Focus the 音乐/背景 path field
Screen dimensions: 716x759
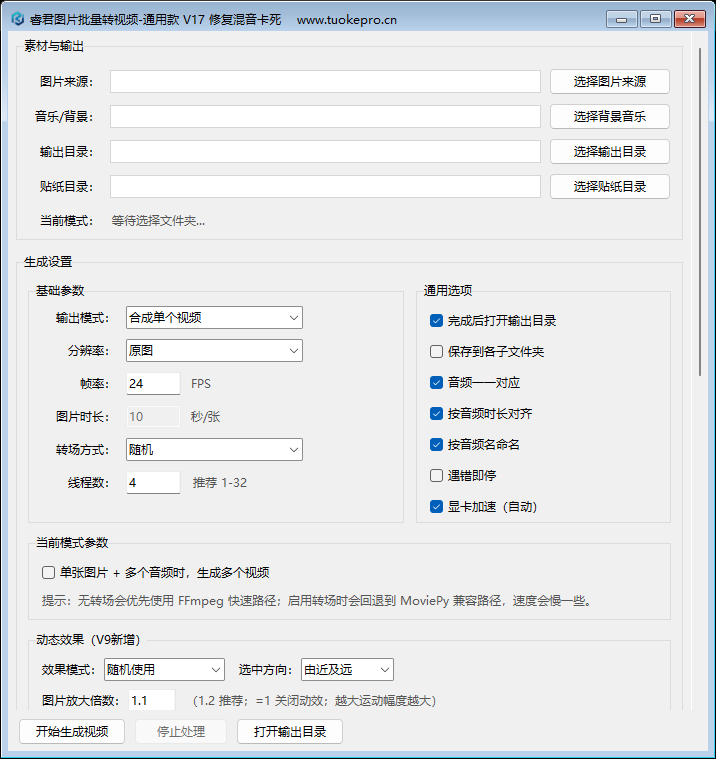pyautogui.click(x=325, y=117)
